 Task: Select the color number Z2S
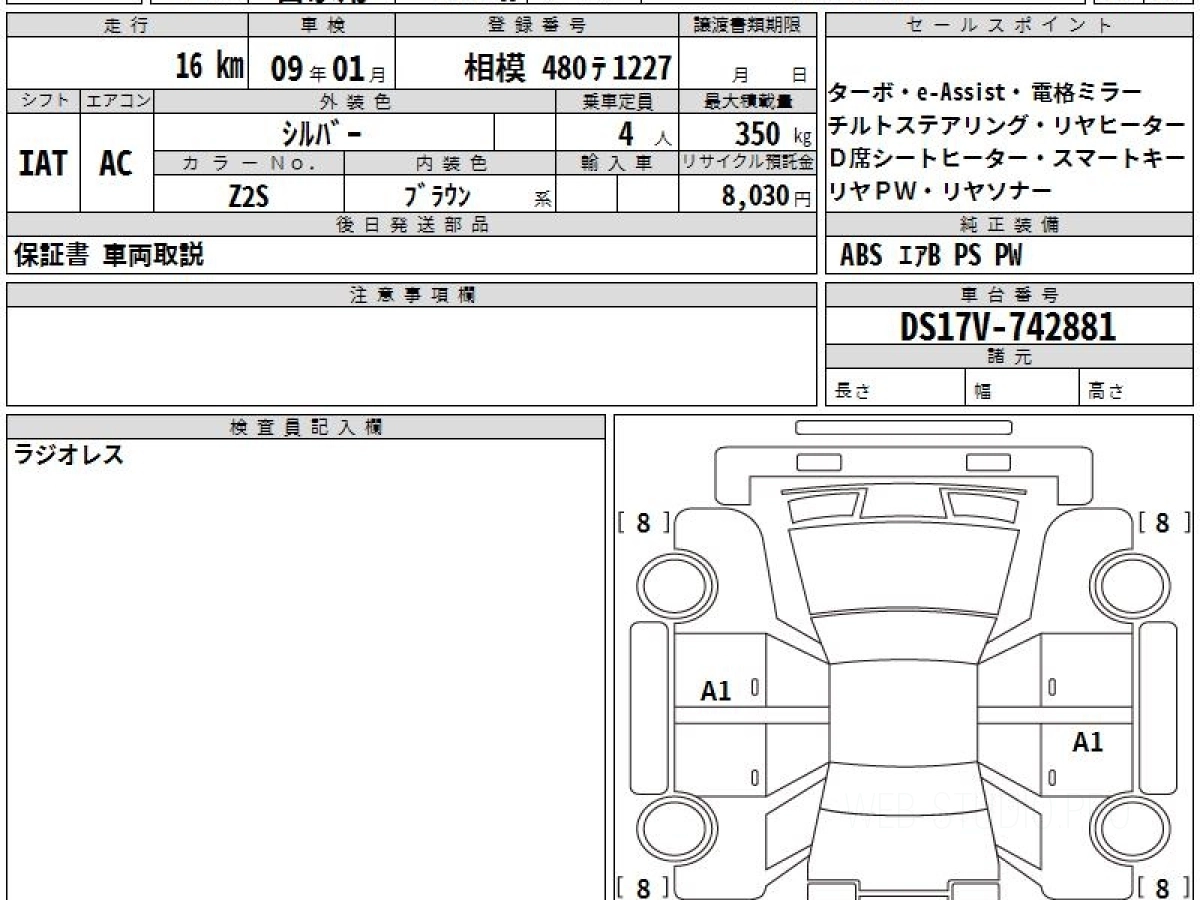pos(248,195)
